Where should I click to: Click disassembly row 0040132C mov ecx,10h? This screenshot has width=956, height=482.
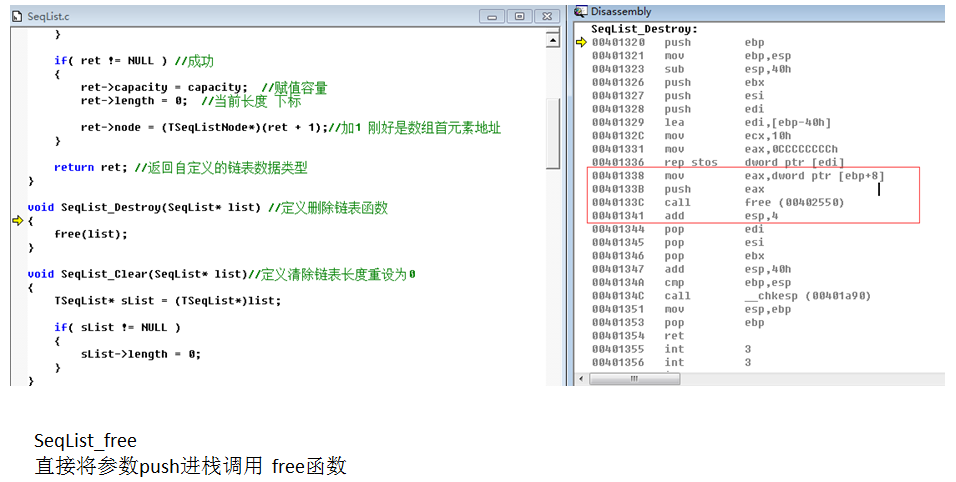tap(691, 136)
